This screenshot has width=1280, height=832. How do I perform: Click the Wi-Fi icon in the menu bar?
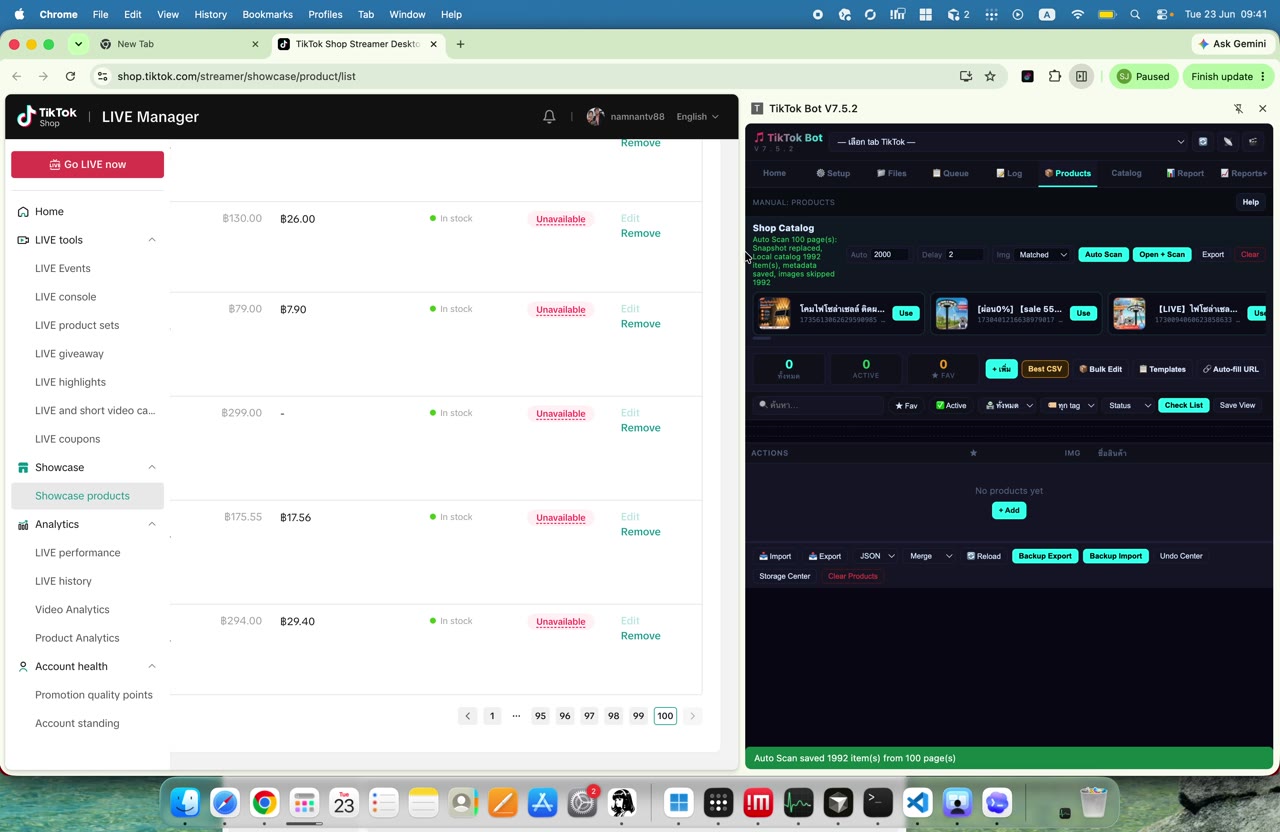[x=1077, y=14]
